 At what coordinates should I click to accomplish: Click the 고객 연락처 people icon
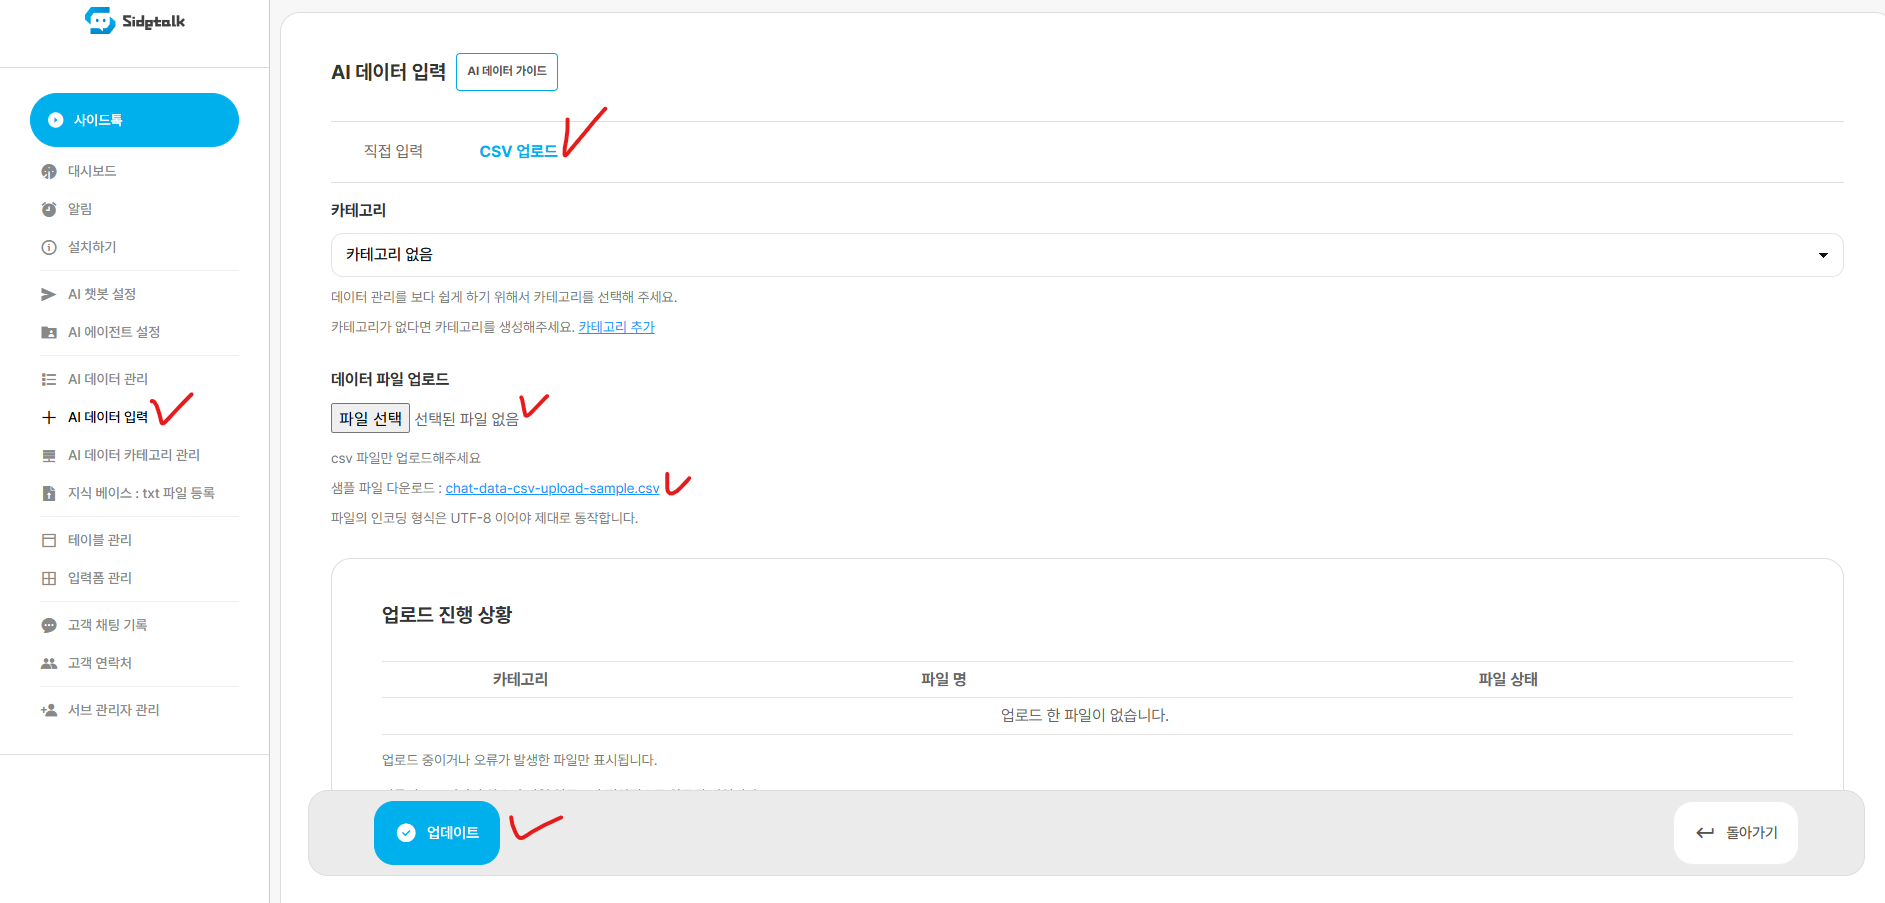click(49, 663)
